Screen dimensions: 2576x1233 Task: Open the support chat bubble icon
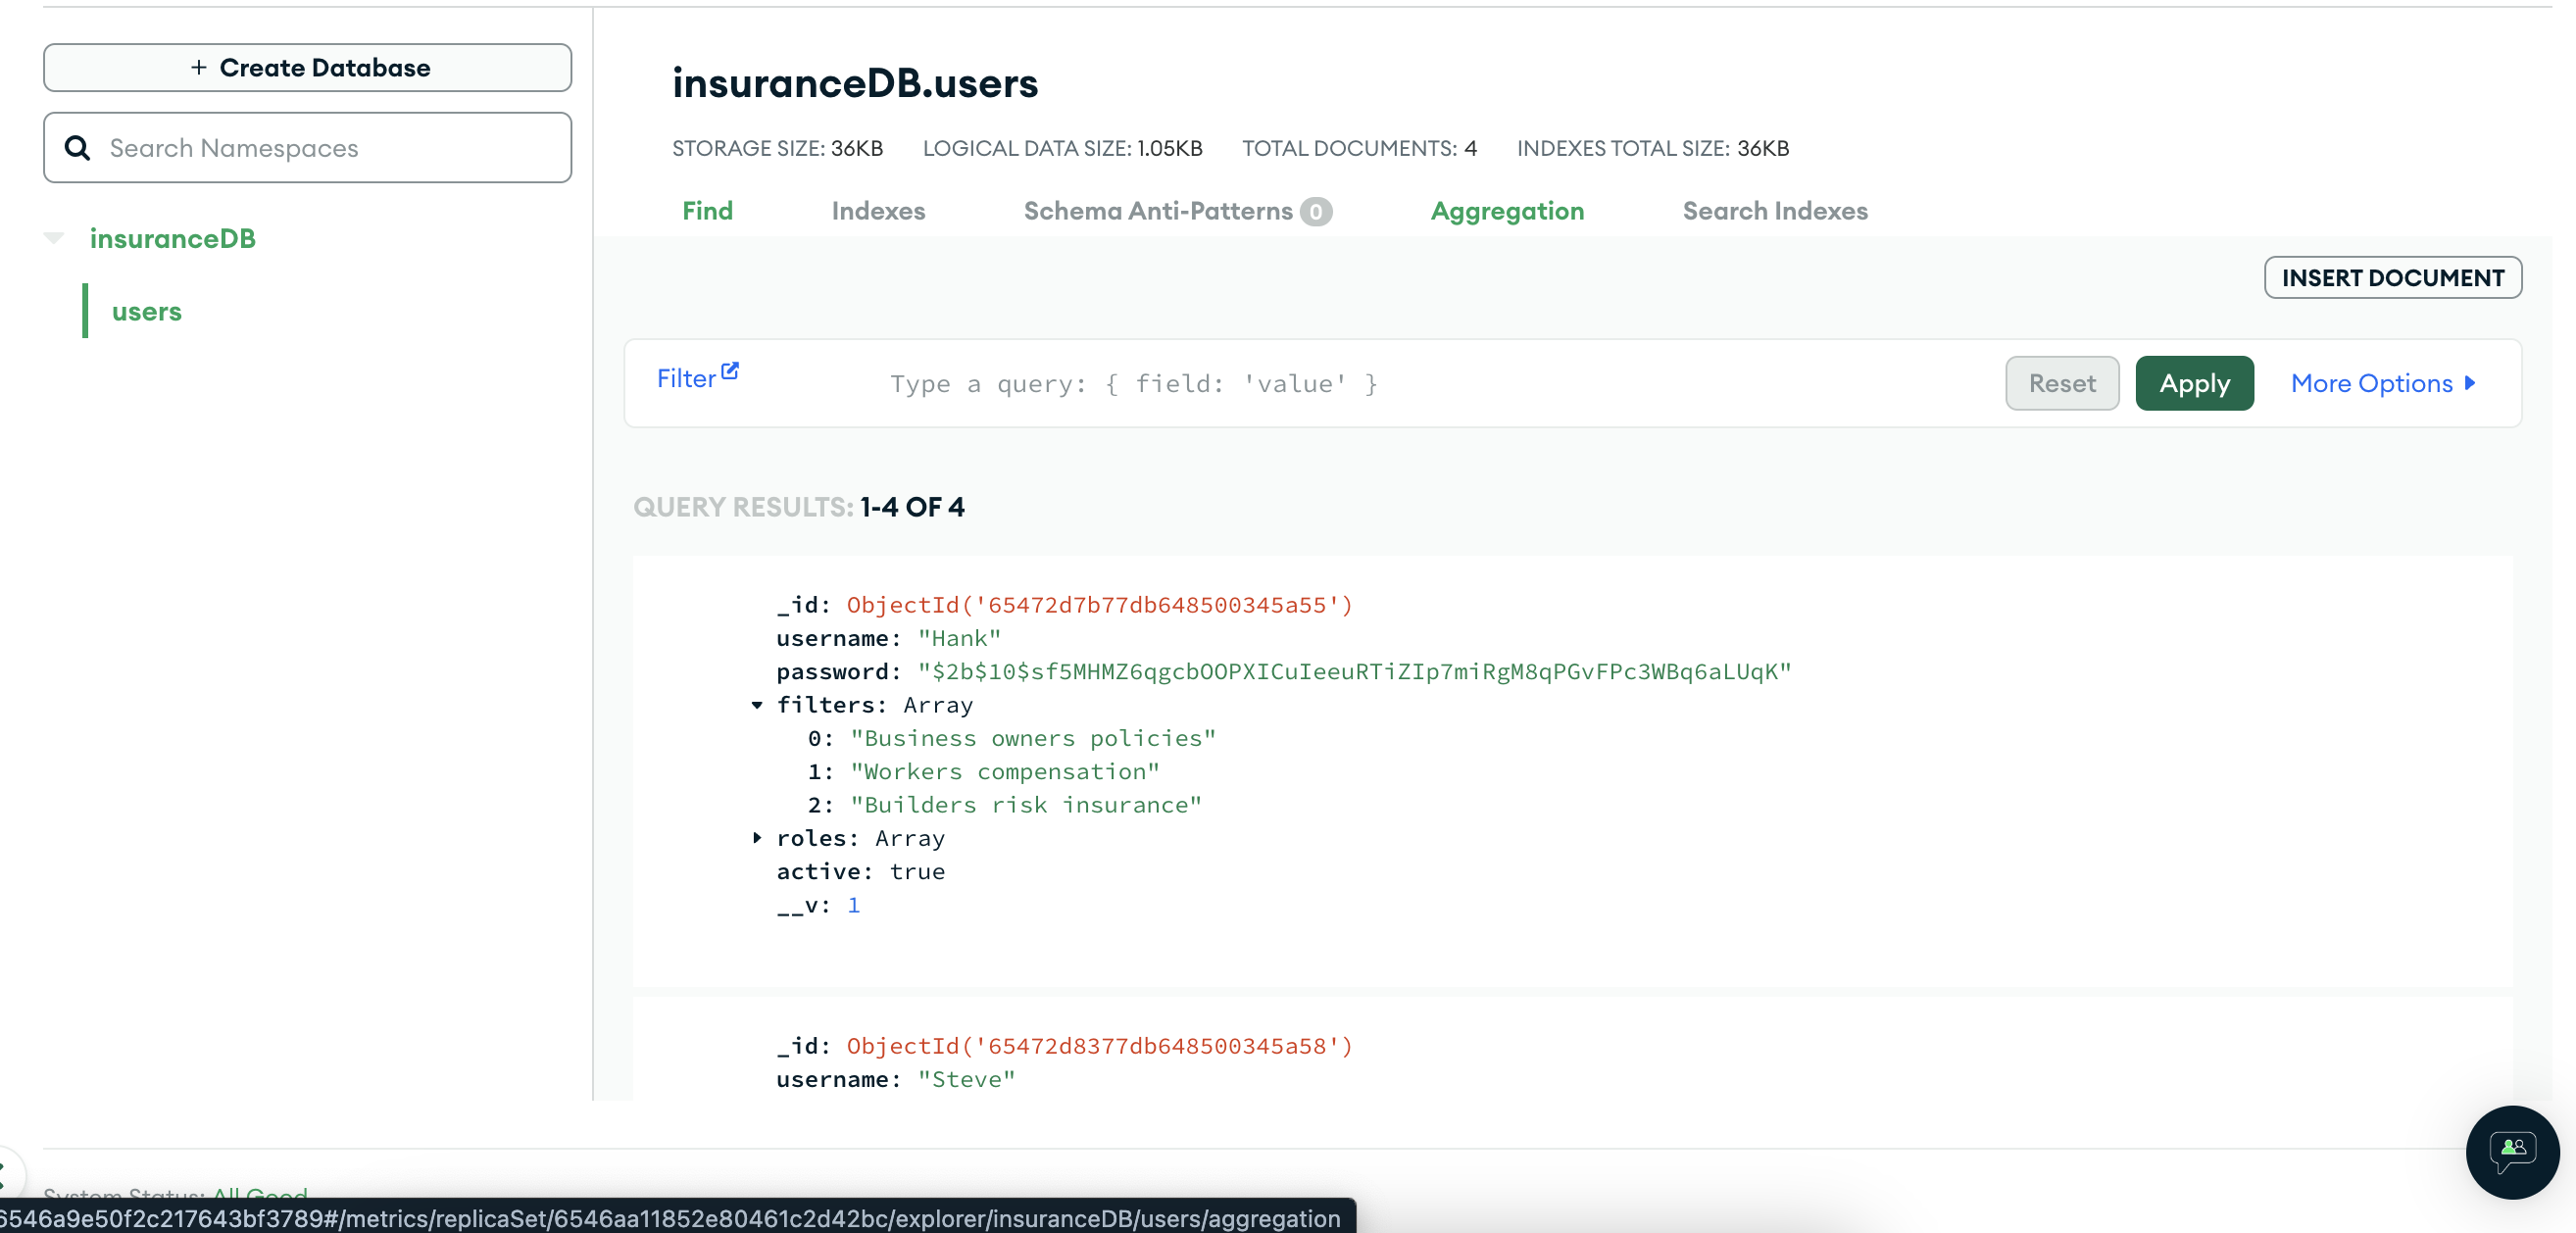[2511, 1151]
